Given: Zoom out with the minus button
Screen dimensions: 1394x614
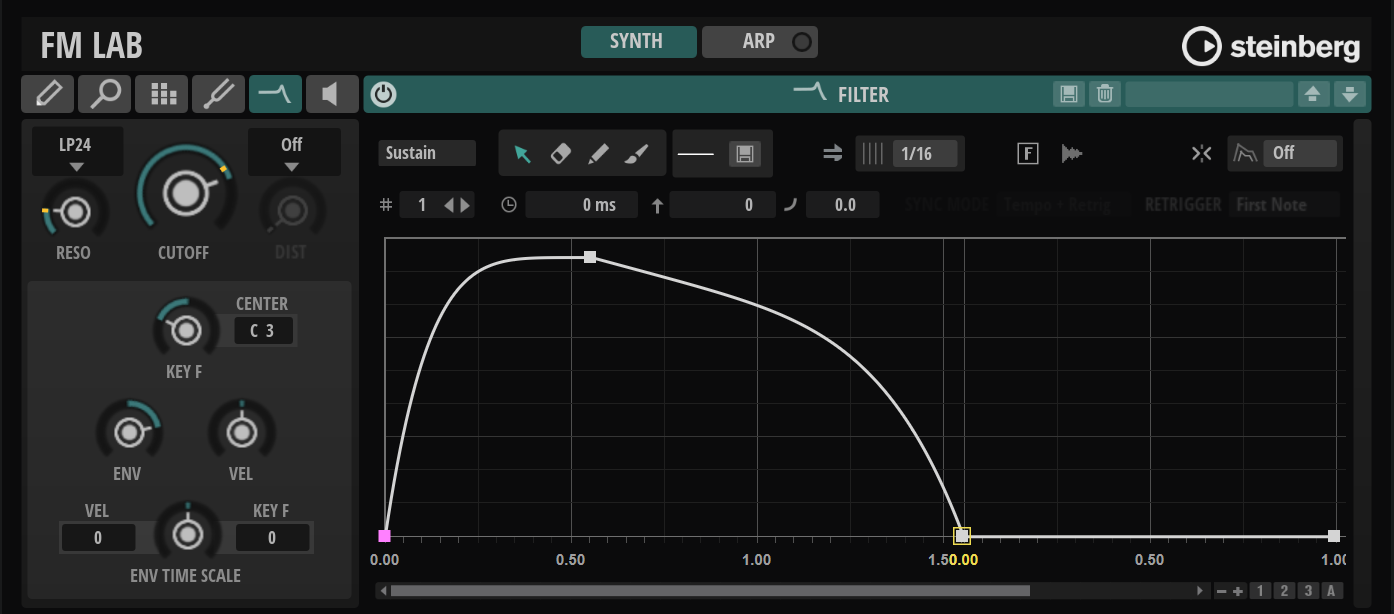Looking at the screenshot, I should pyautogui.click(x=1222, y=591).
